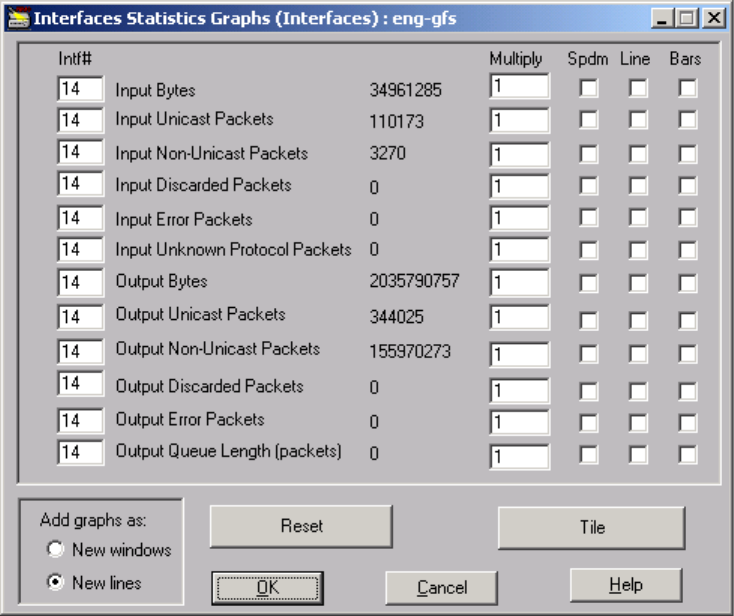Screen dimensions: 734x616
Task: Focus Multiply field for Input Non-Unicast Packets
Action: pyautogui.click(x=520, y=155)
